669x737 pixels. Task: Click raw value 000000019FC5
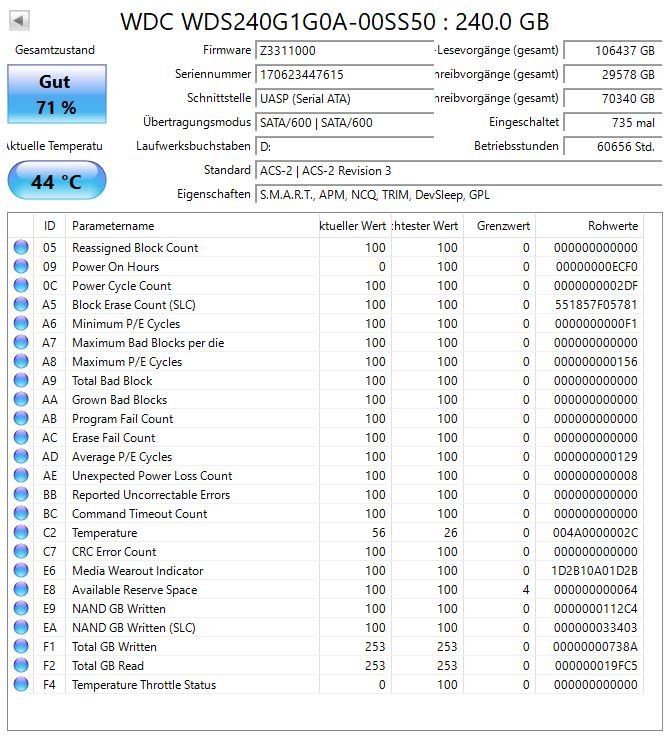coord(596,666)
